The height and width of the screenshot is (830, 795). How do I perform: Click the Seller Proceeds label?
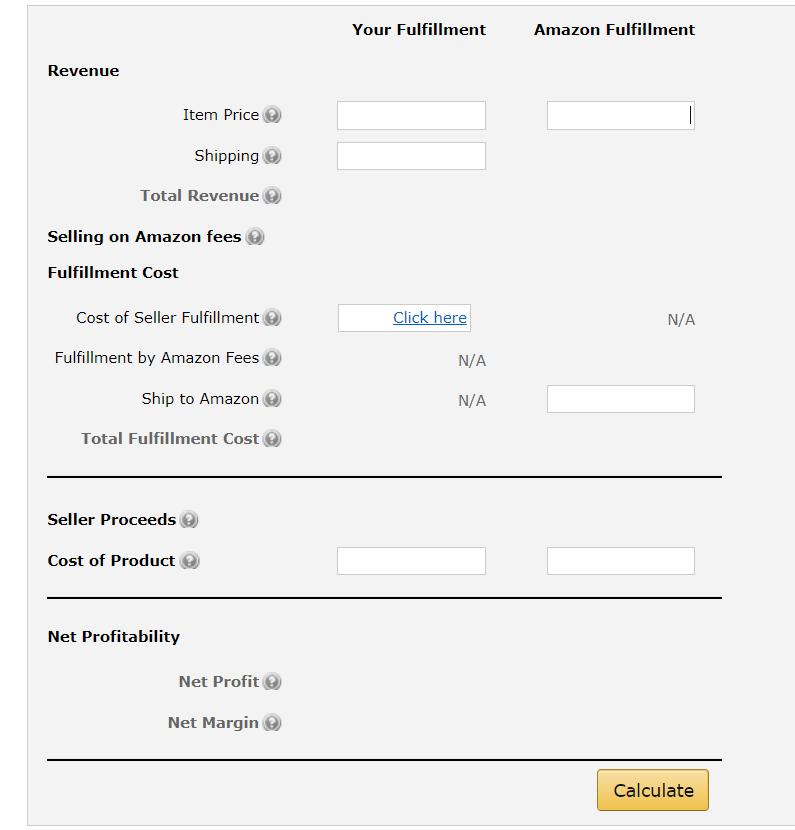(x=112, y=520)
